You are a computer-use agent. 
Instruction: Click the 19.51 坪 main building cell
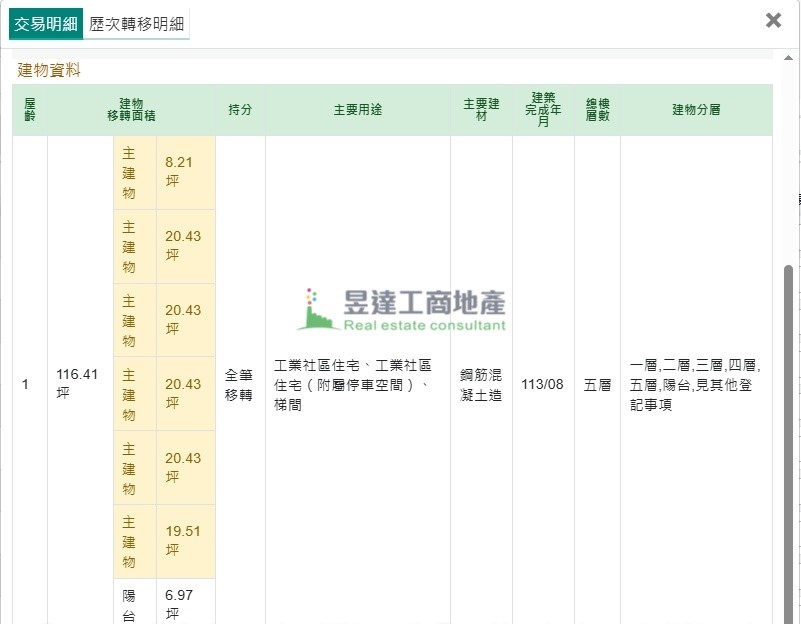coord(185,541)
